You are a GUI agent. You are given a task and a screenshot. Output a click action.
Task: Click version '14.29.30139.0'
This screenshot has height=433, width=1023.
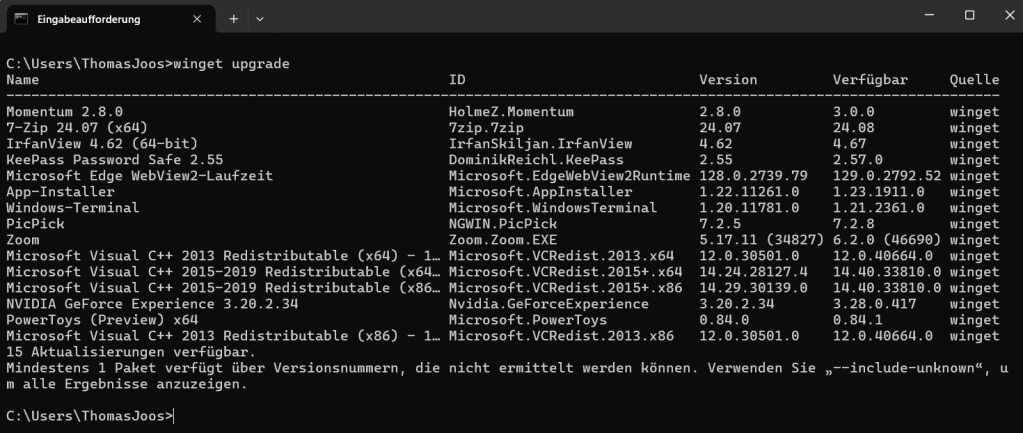pos(754,288)
